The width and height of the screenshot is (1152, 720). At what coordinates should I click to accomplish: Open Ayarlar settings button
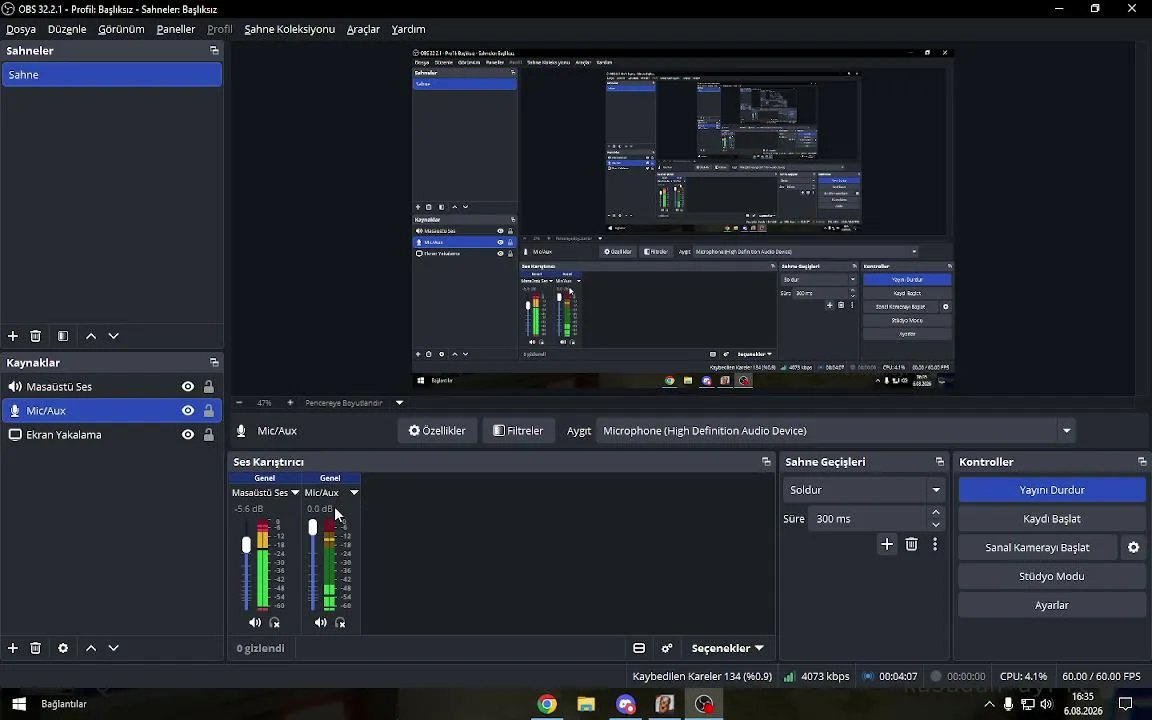(1052, 605)
